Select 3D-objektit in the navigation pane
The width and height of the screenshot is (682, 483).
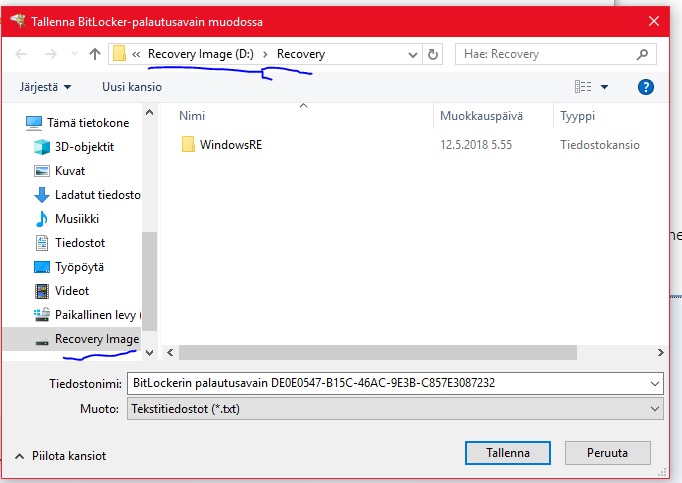84,147
